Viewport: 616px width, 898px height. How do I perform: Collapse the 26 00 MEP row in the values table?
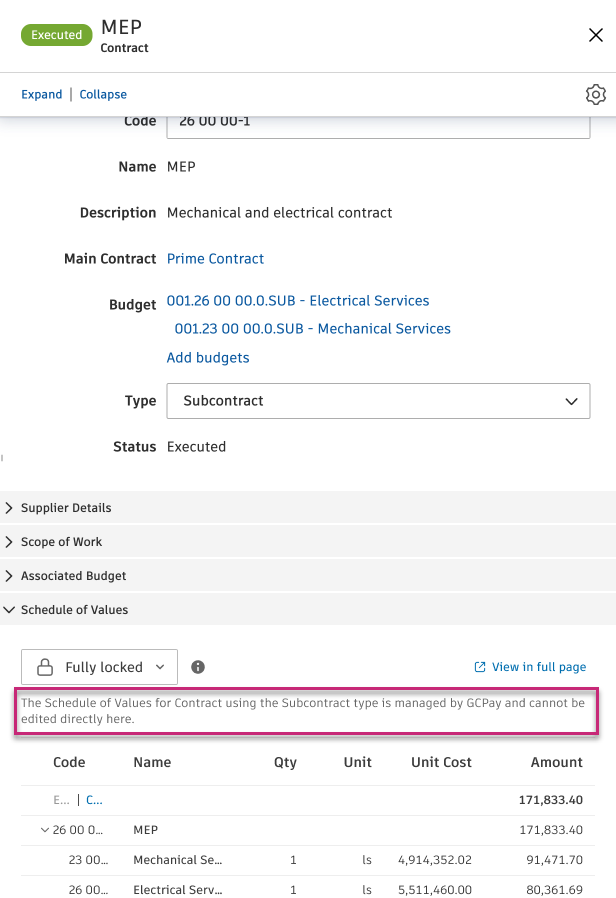point(44,829)
